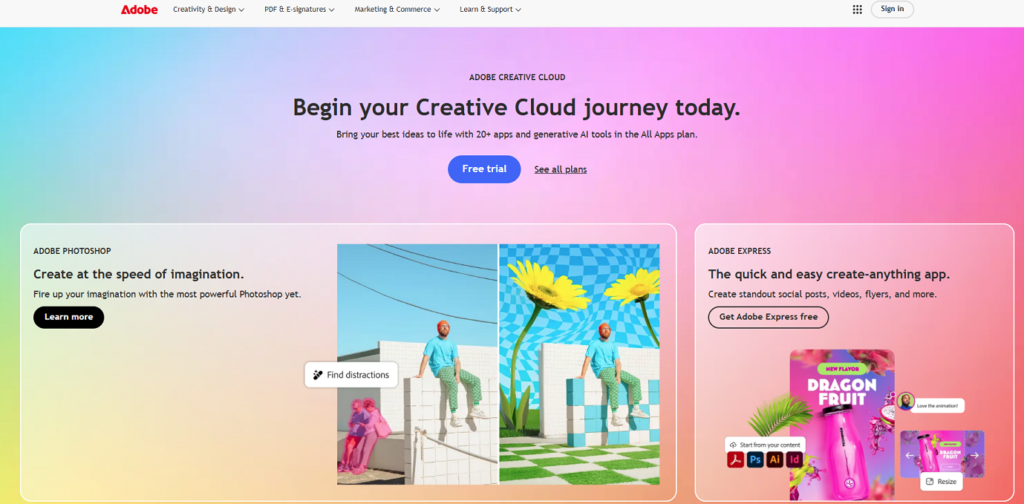
Task: Click the Illustrator Ai icon
Action: coord(775,460)
